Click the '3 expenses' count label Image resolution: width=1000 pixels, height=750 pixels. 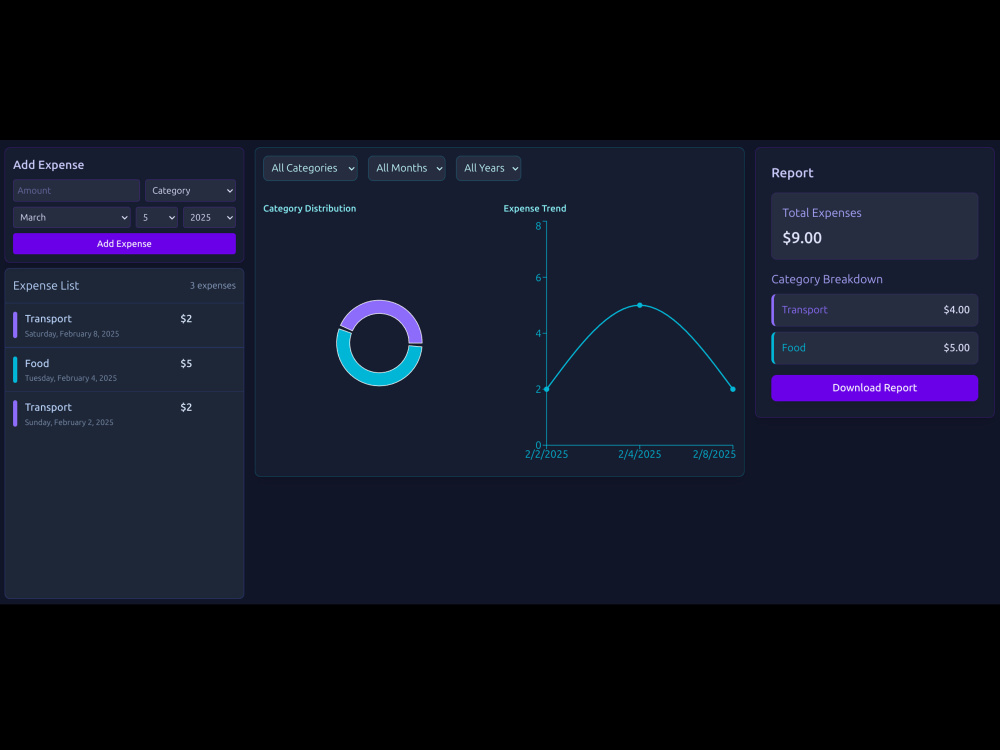(x=212, y=286)
